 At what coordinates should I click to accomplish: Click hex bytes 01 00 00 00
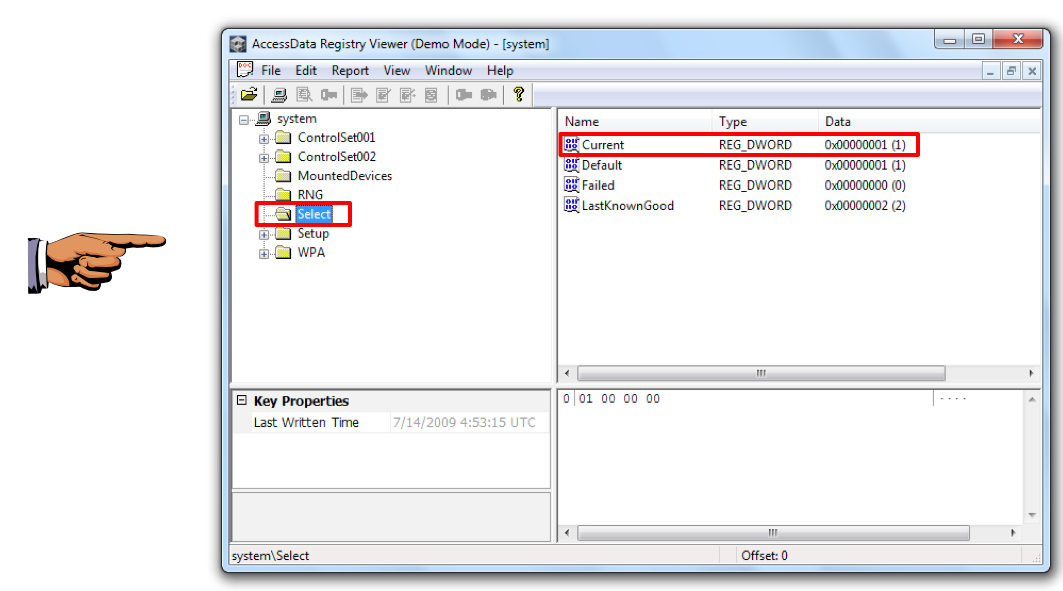[619, 399]
